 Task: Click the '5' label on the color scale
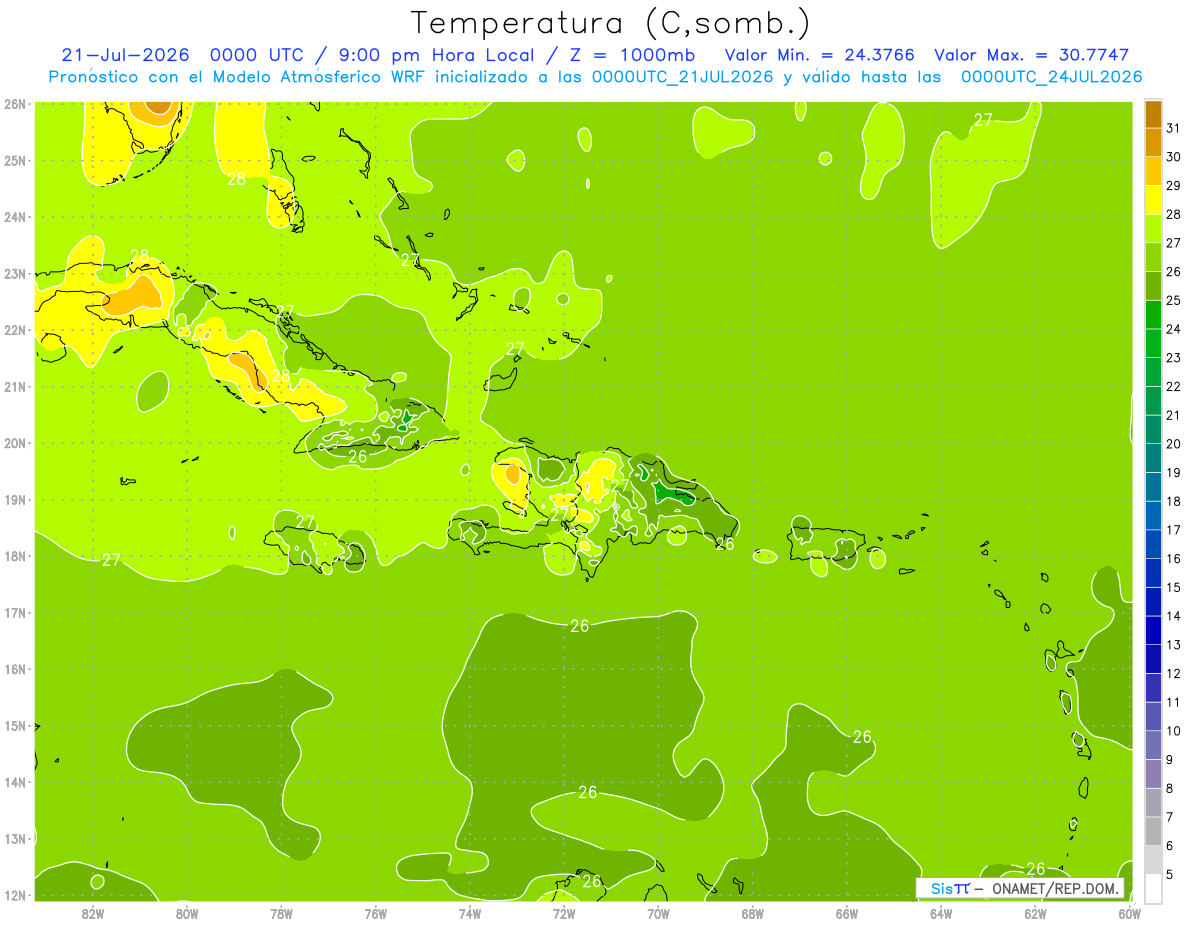[1170, 875]
